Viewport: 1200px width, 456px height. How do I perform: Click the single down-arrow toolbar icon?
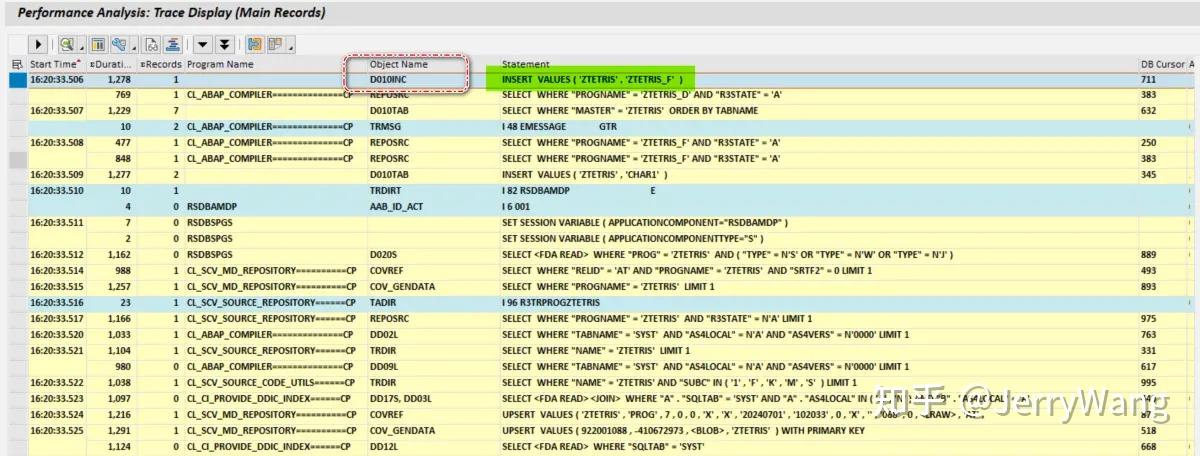click(x=202, y=44)
